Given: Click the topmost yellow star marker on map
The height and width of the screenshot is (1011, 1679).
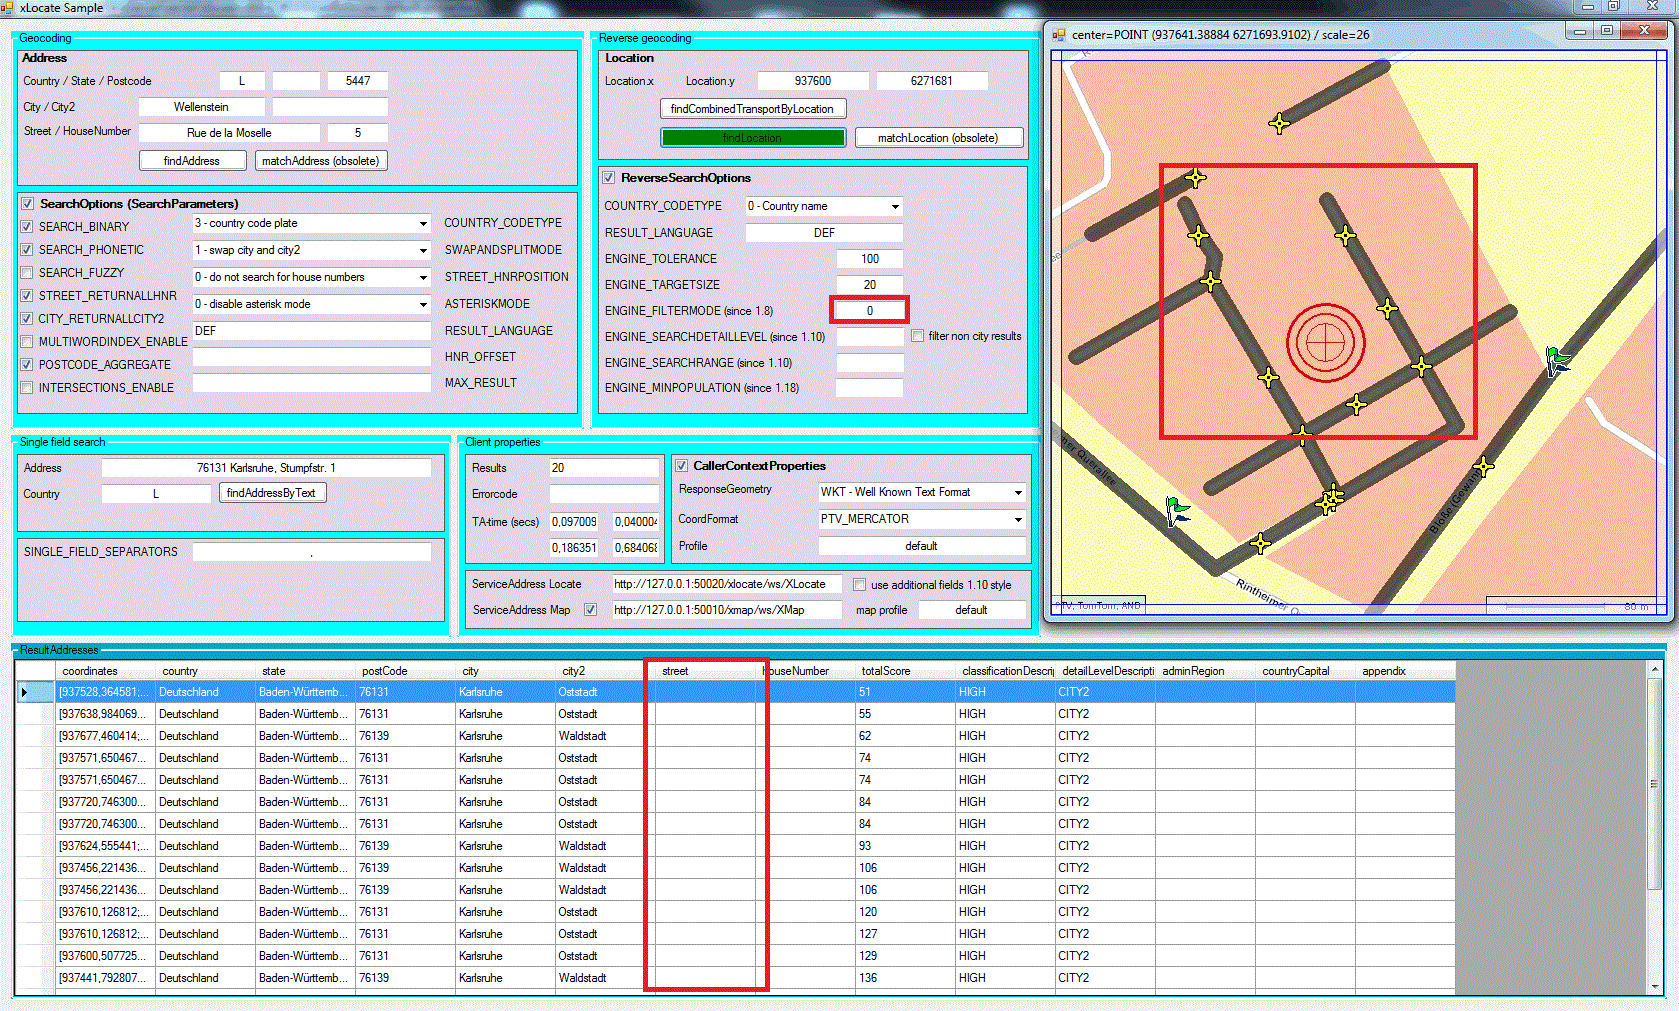Looking at the screenshot, I should 1279,124.
